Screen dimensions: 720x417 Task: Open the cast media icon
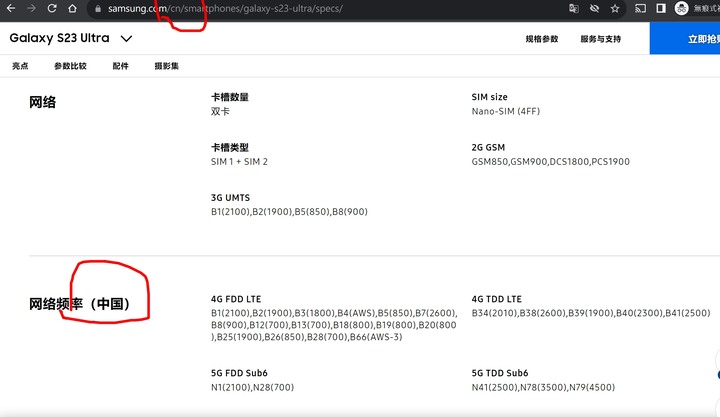pos(640,8)
